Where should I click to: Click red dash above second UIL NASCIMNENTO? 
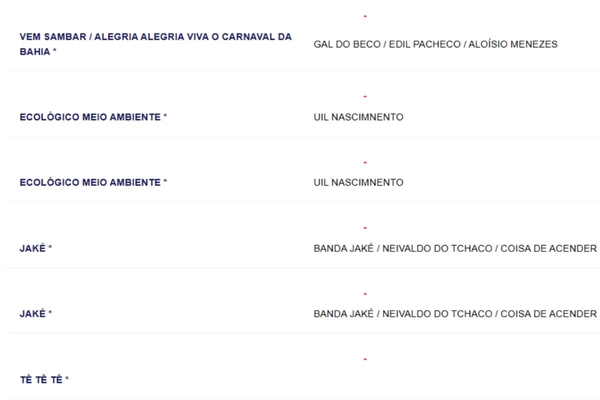[x=365, y=162]
